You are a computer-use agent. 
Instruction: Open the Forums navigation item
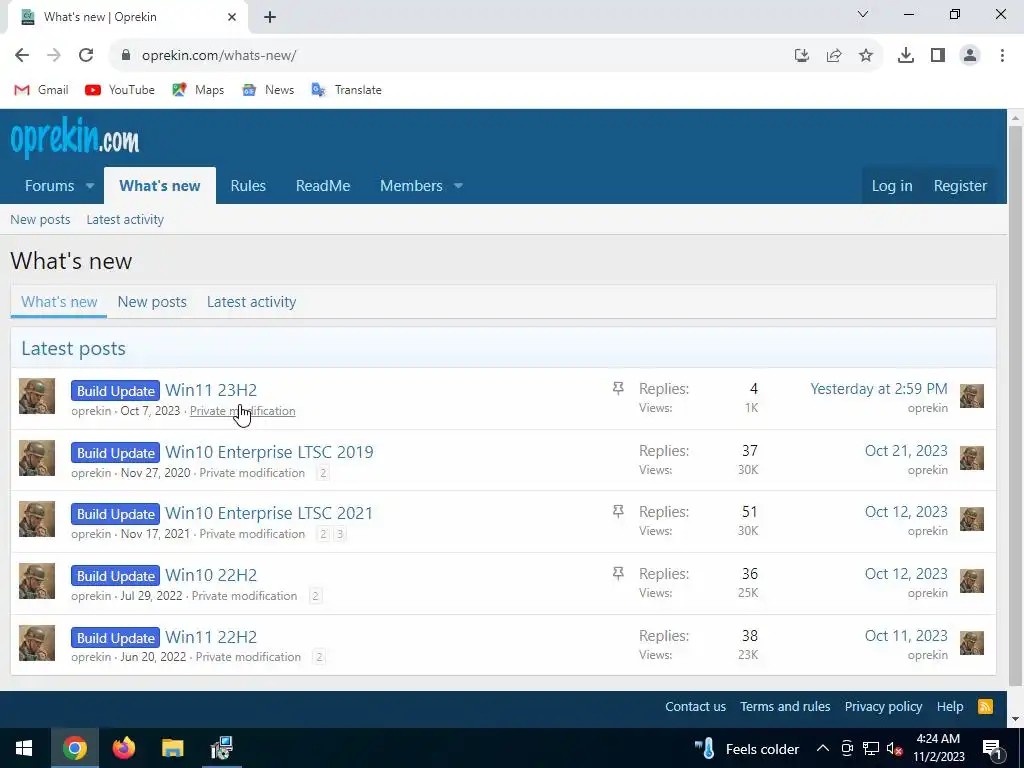50,186
